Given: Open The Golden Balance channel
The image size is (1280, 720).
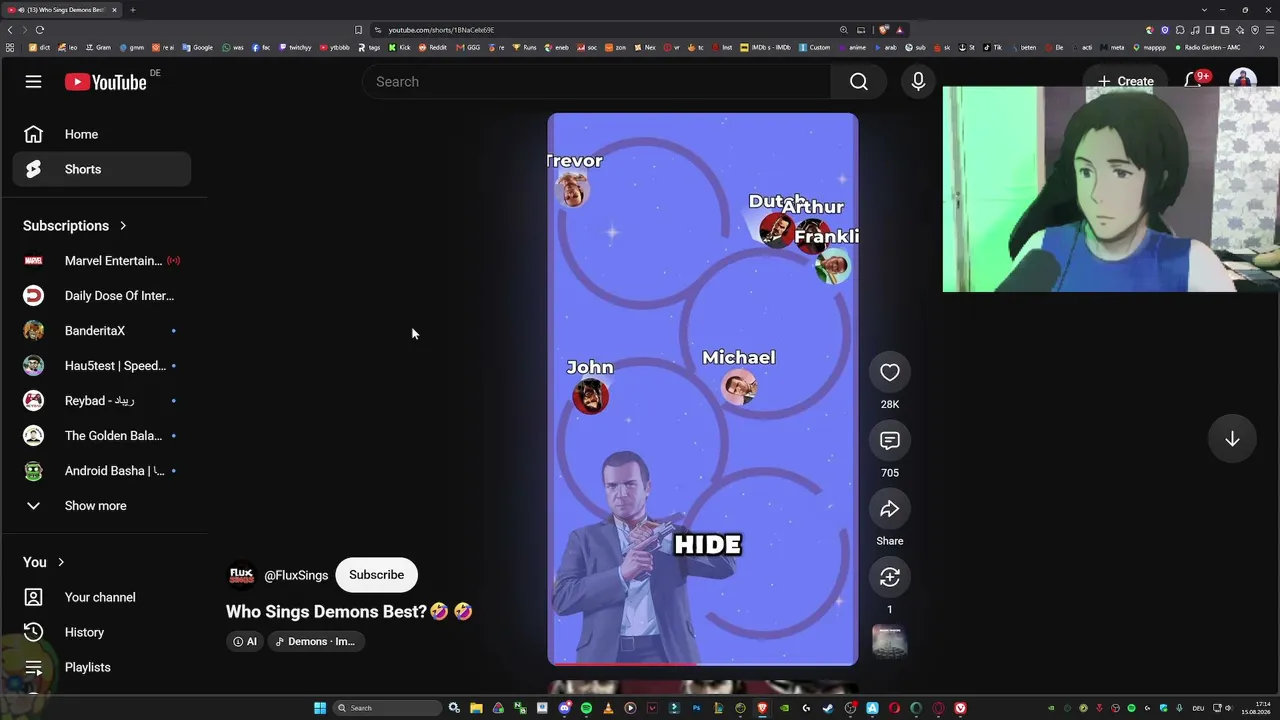Looking at the screenshot, I should [x=102, y=436].
